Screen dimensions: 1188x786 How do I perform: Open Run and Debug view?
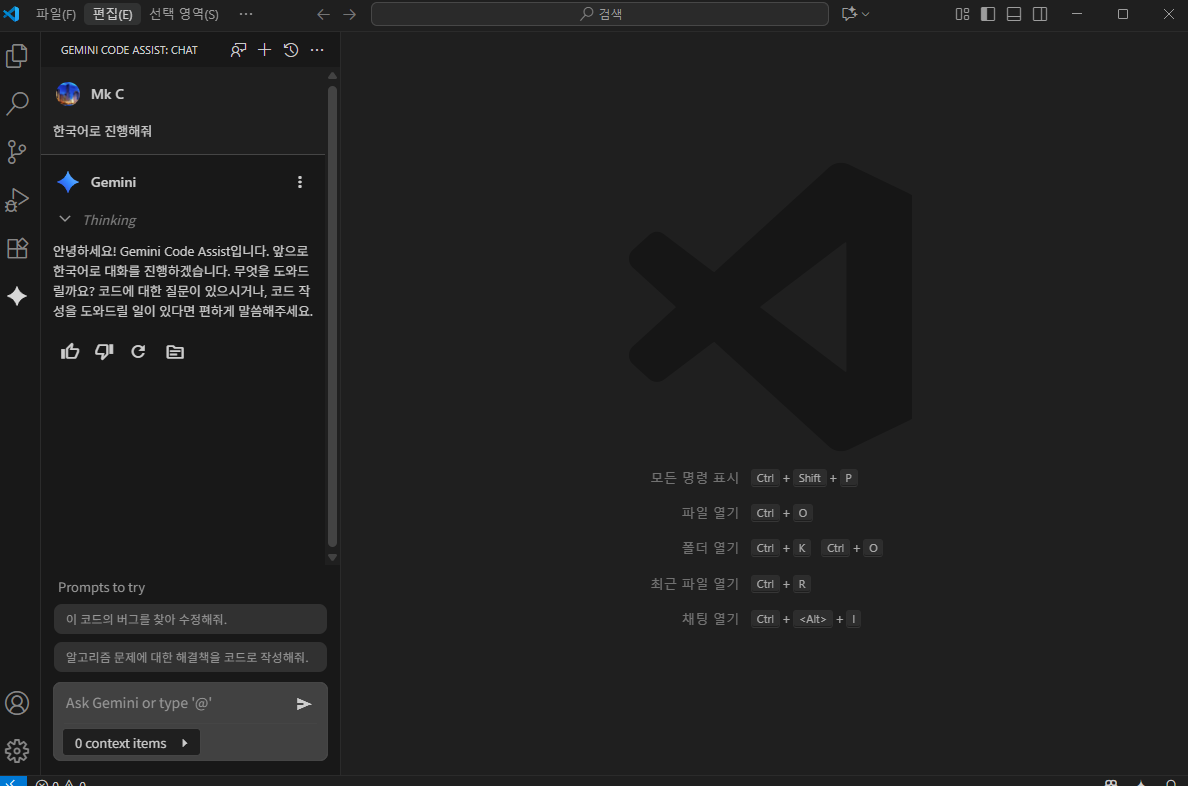tap(17, 200)
